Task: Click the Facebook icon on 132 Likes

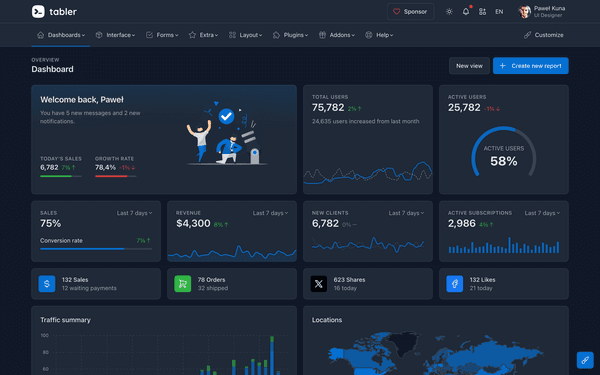Action: pos(455,284)
